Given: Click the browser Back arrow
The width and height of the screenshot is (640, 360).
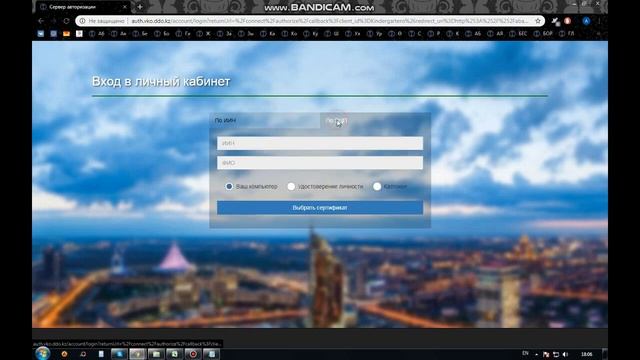Looking at the screenshot, I should tap(41, 21).
